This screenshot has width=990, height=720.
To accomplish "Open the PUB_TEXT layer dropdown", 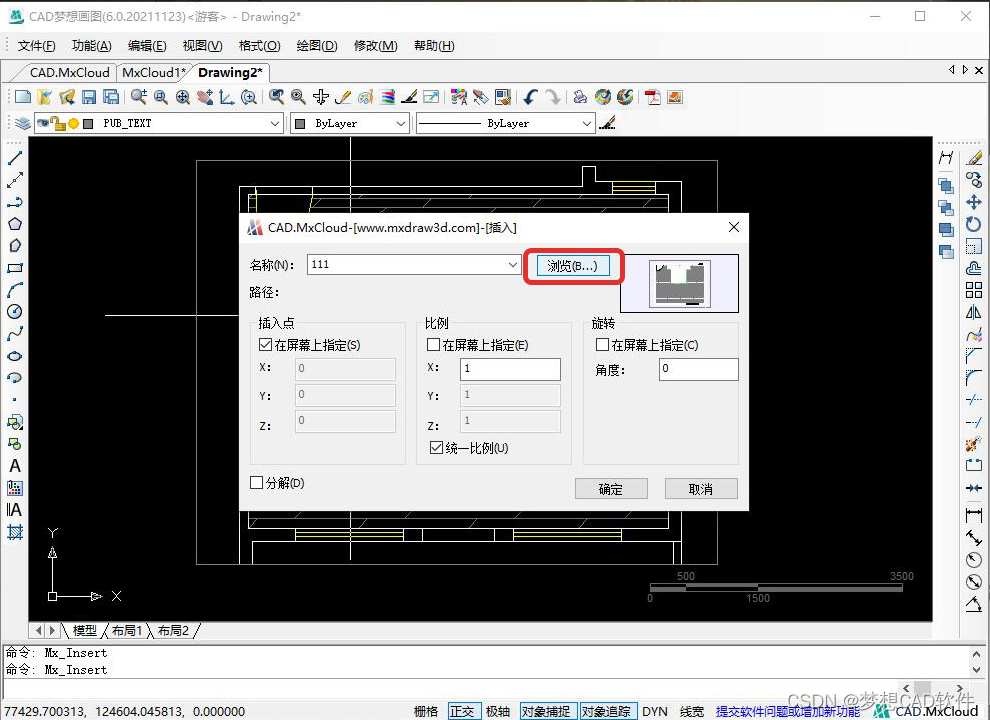I will pos(275,123).
